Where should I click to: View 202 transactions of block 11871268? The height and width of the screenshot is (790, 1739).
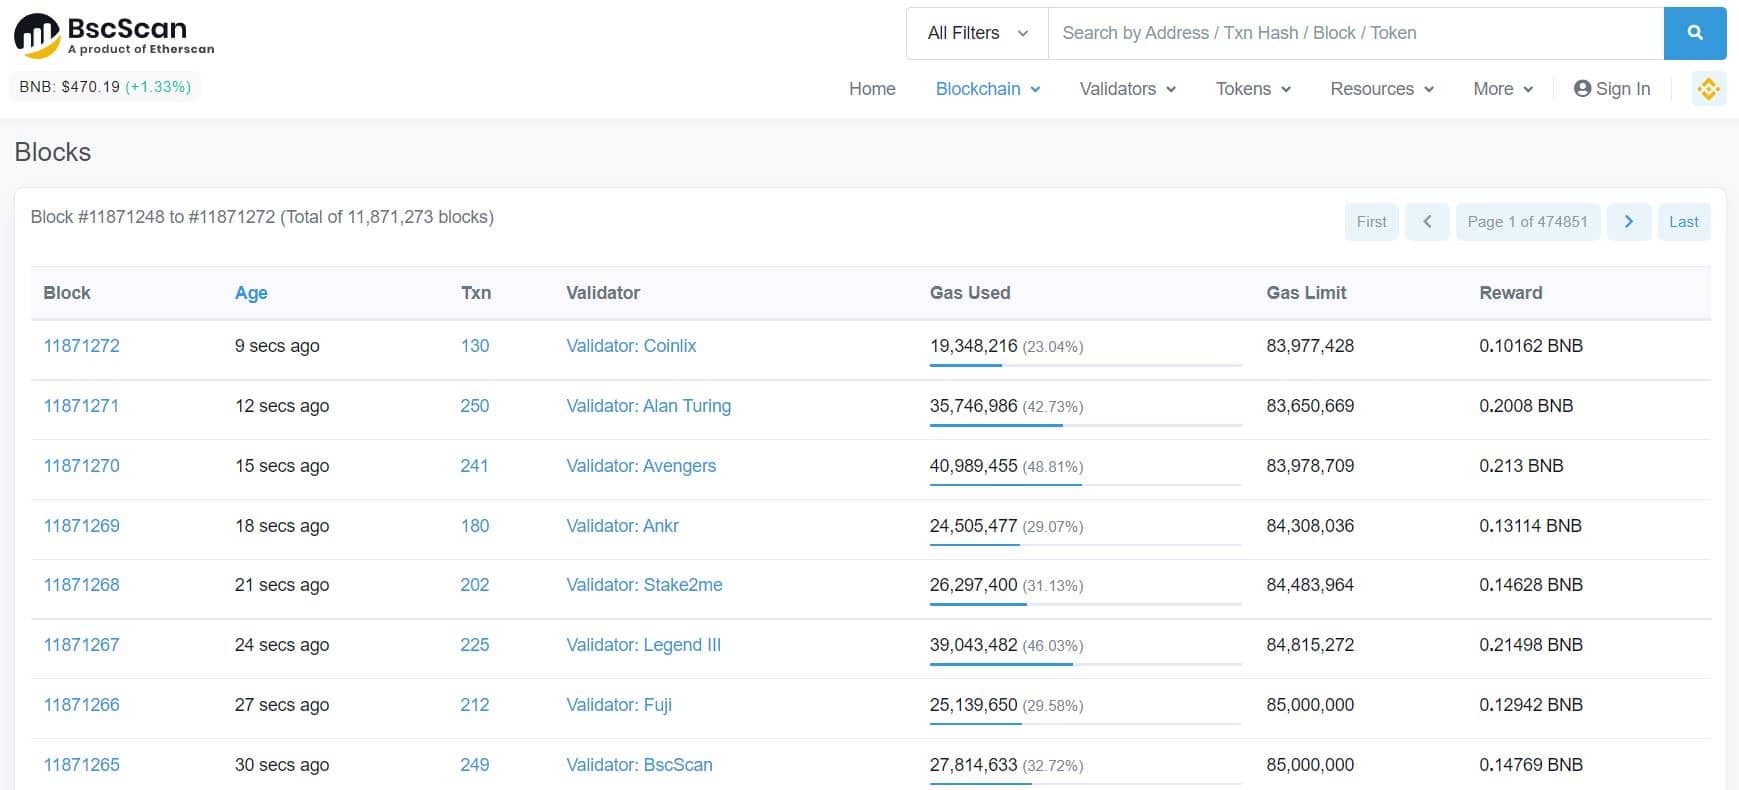475,585
